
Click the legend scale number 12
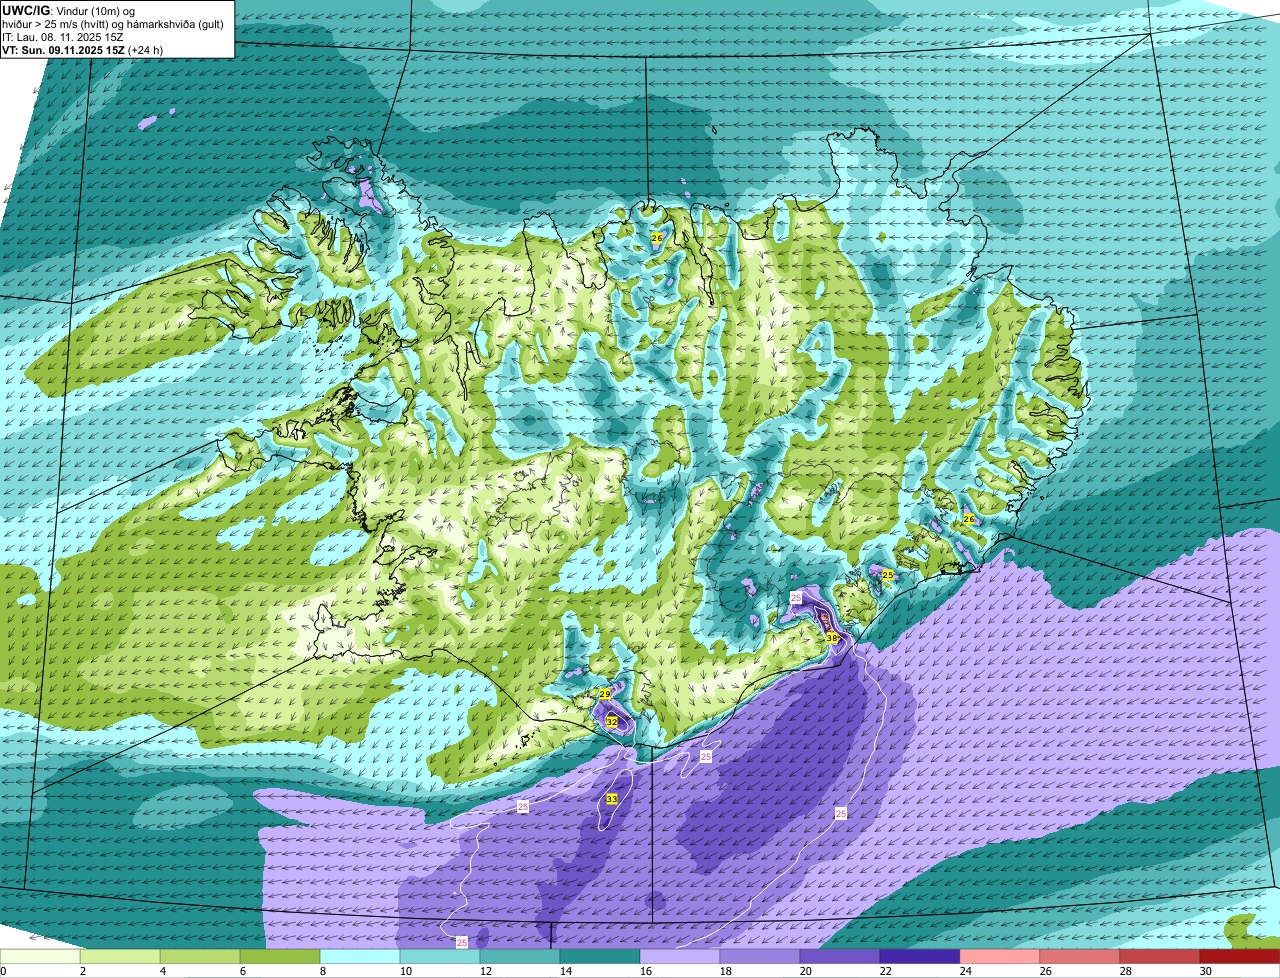point(485,971)
